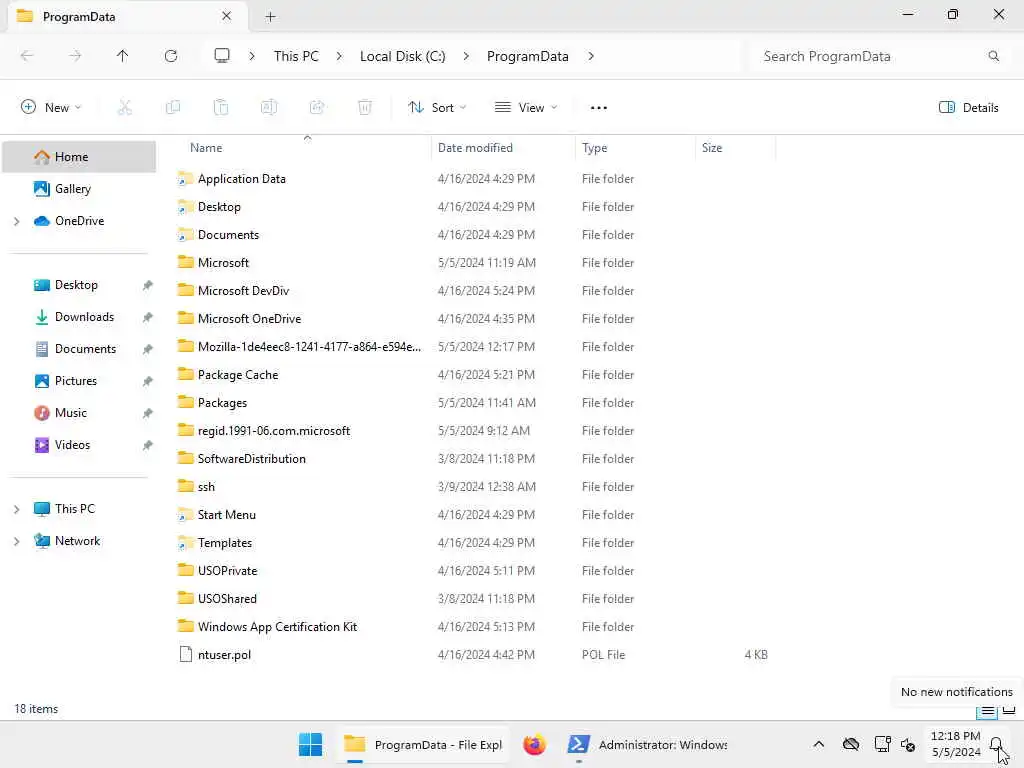
Task: Switch to large thumbnails view icon
Action: point(1009,710)
